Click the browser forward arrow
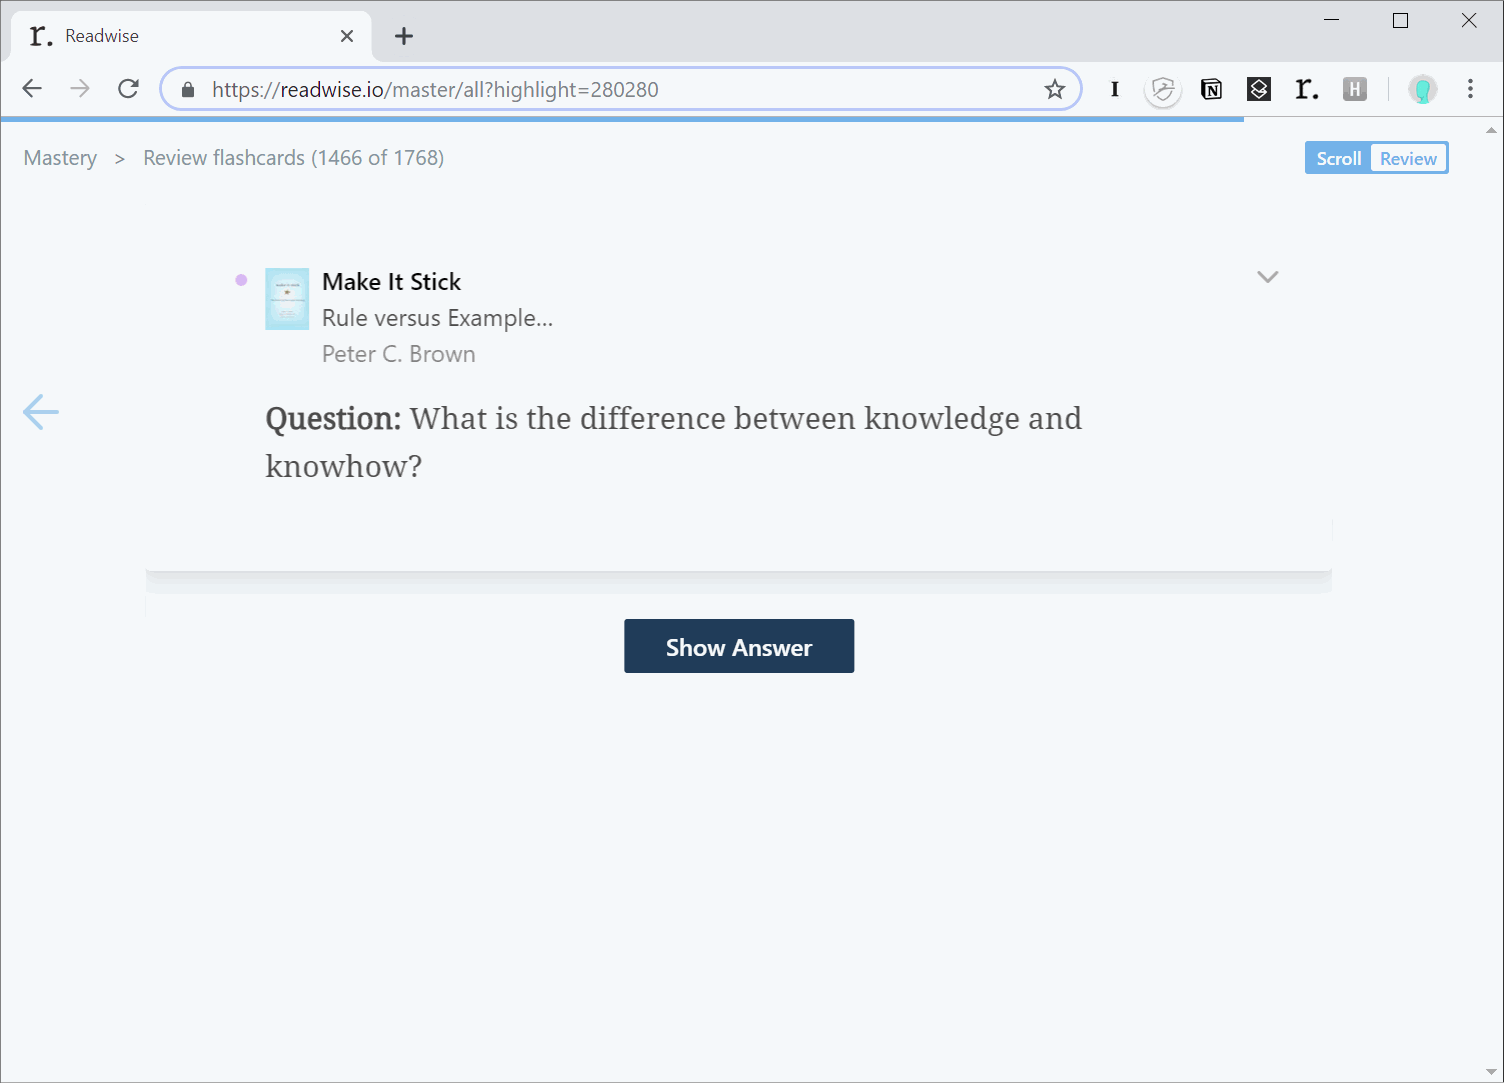Viewport: 1504px width, 1083px height. (x=80, y=89)
